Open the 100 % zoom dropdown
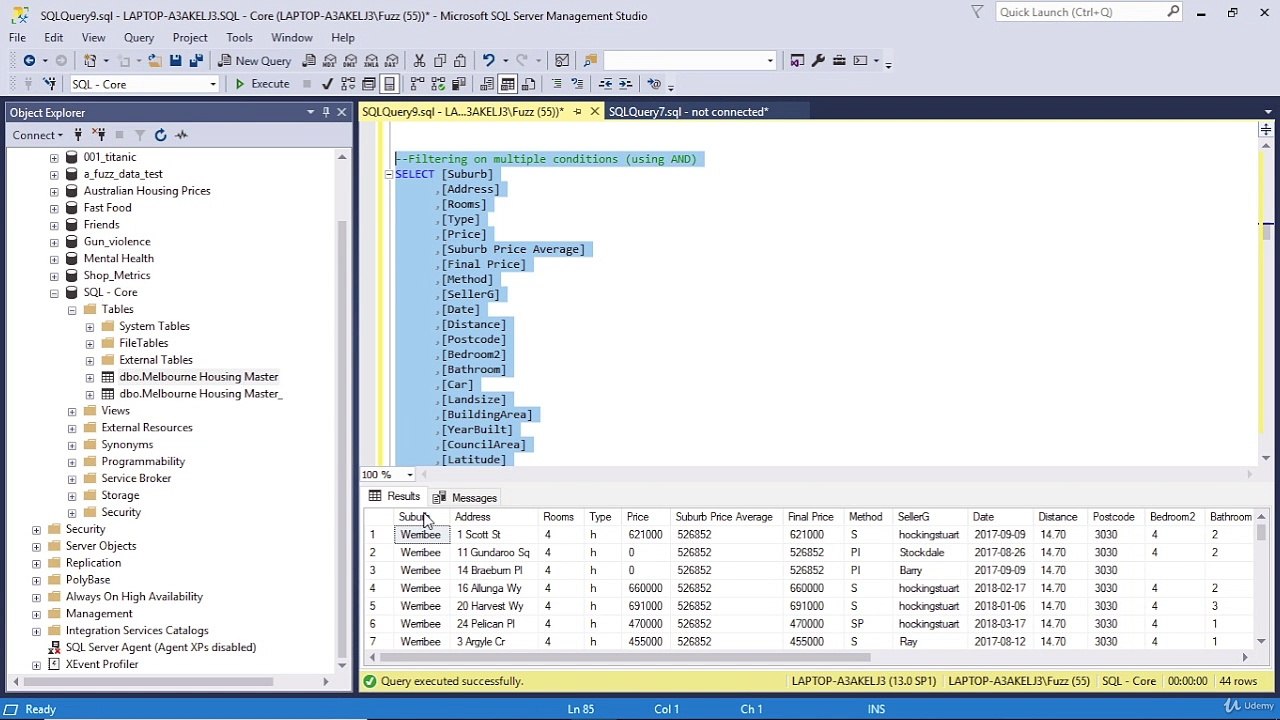The width and height of the screenshot is (1280, 720). (410, 475)
